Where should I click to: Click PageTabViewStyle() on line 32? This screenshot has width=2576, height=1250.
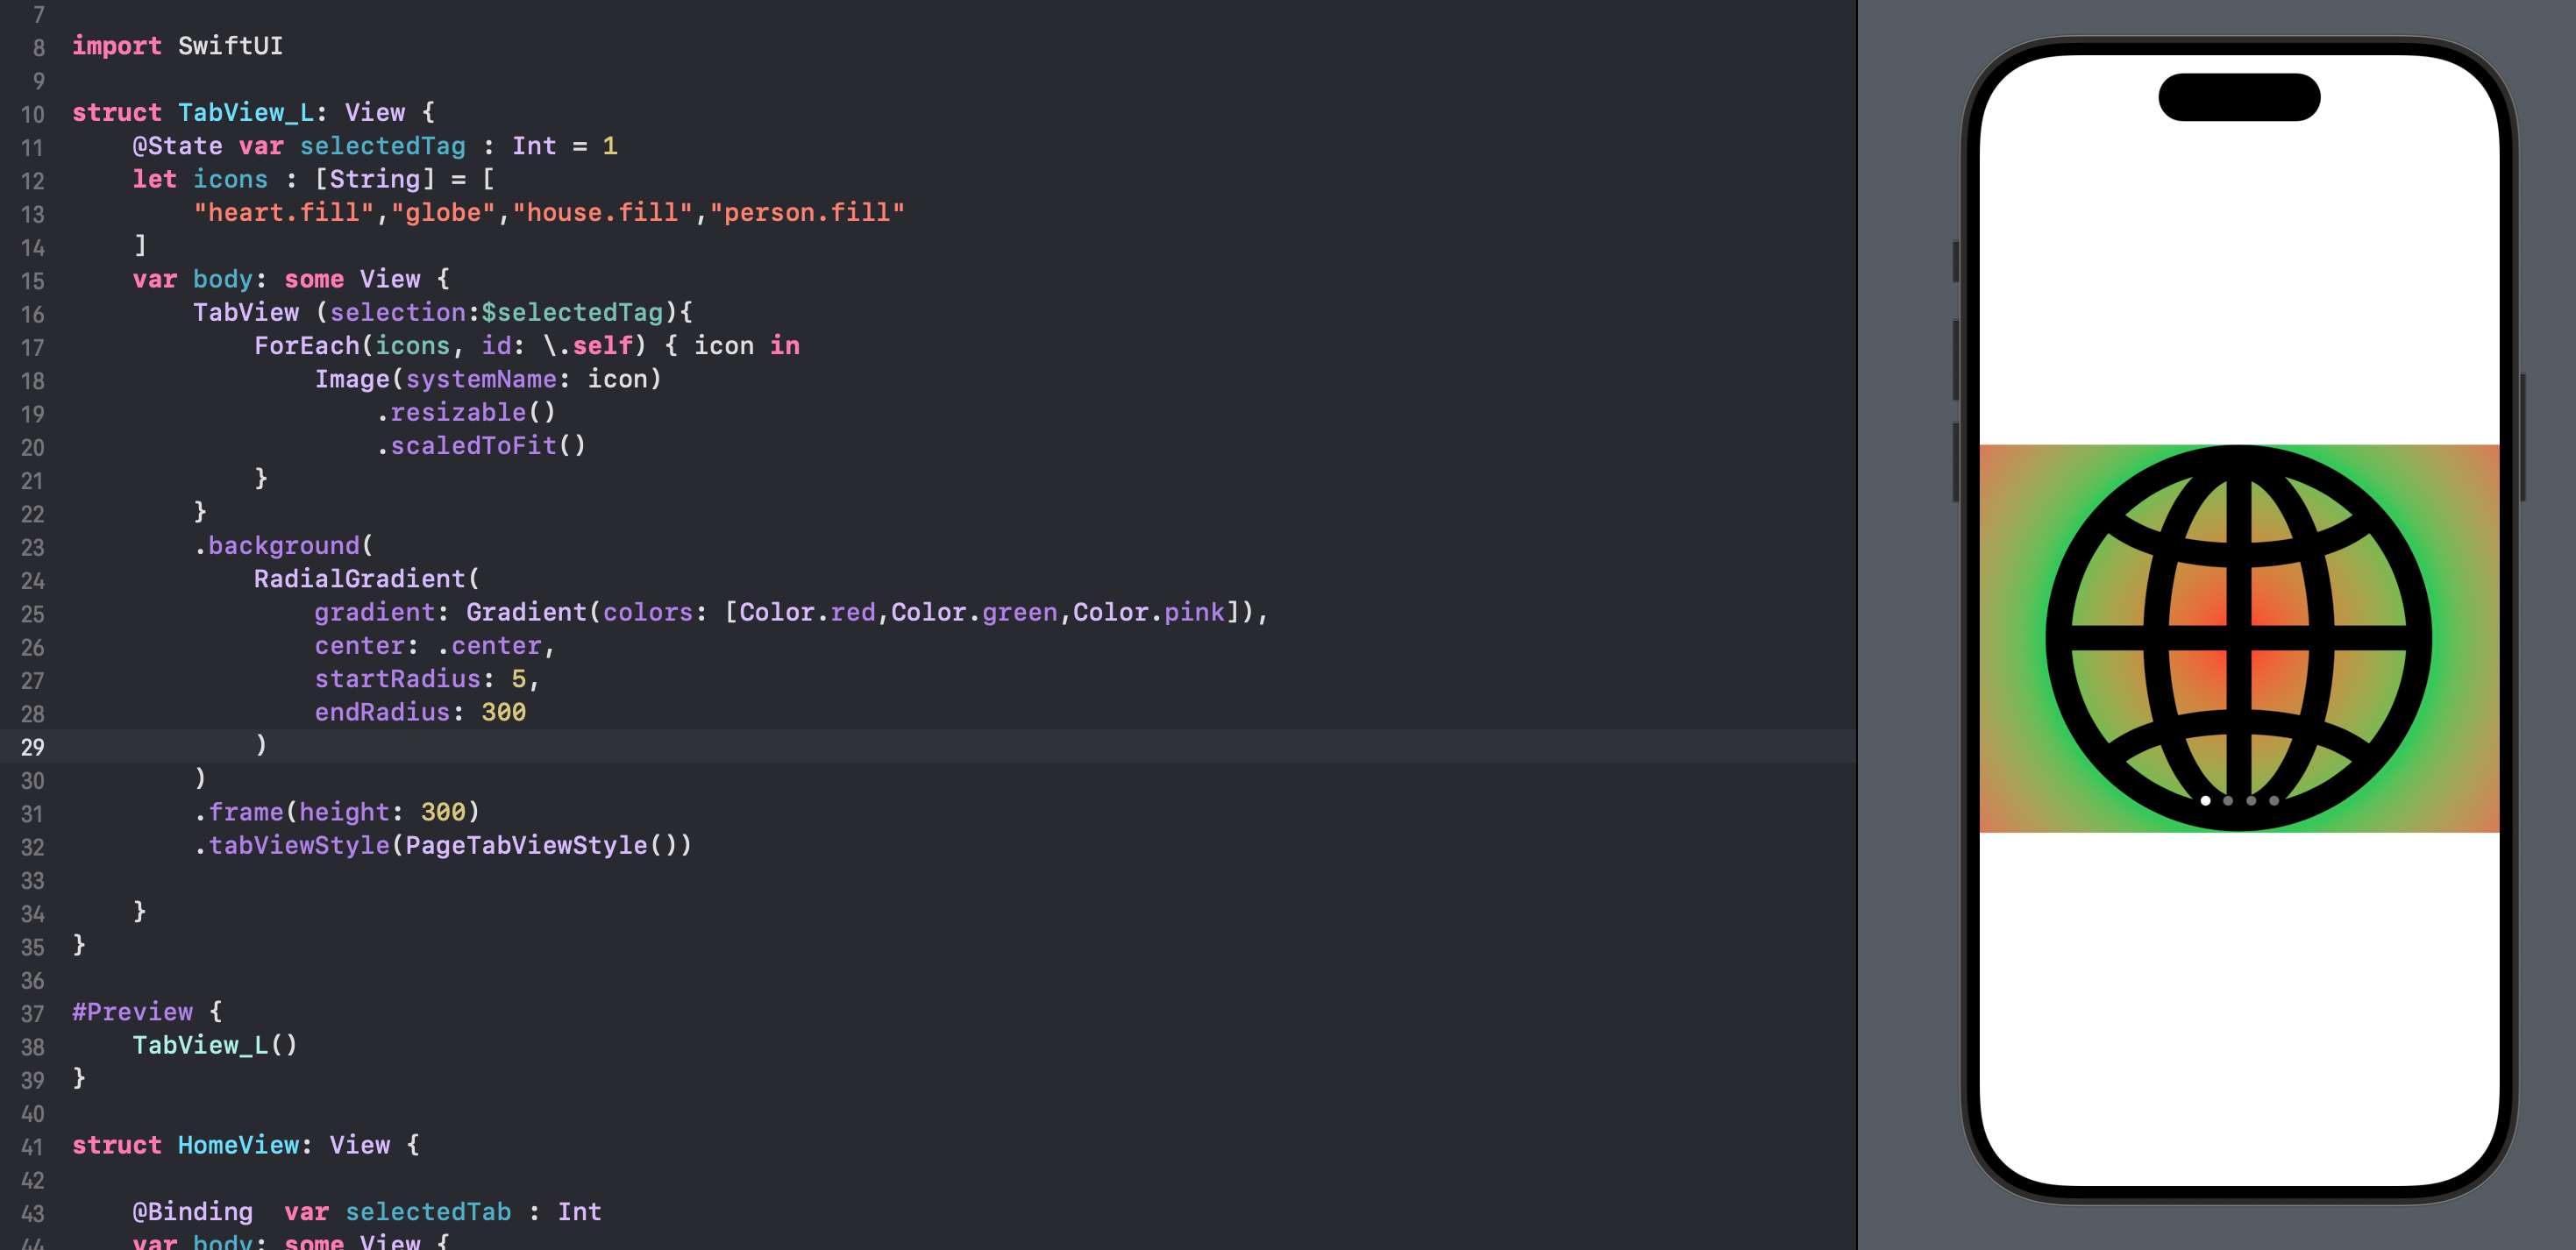tap(541, 845)
